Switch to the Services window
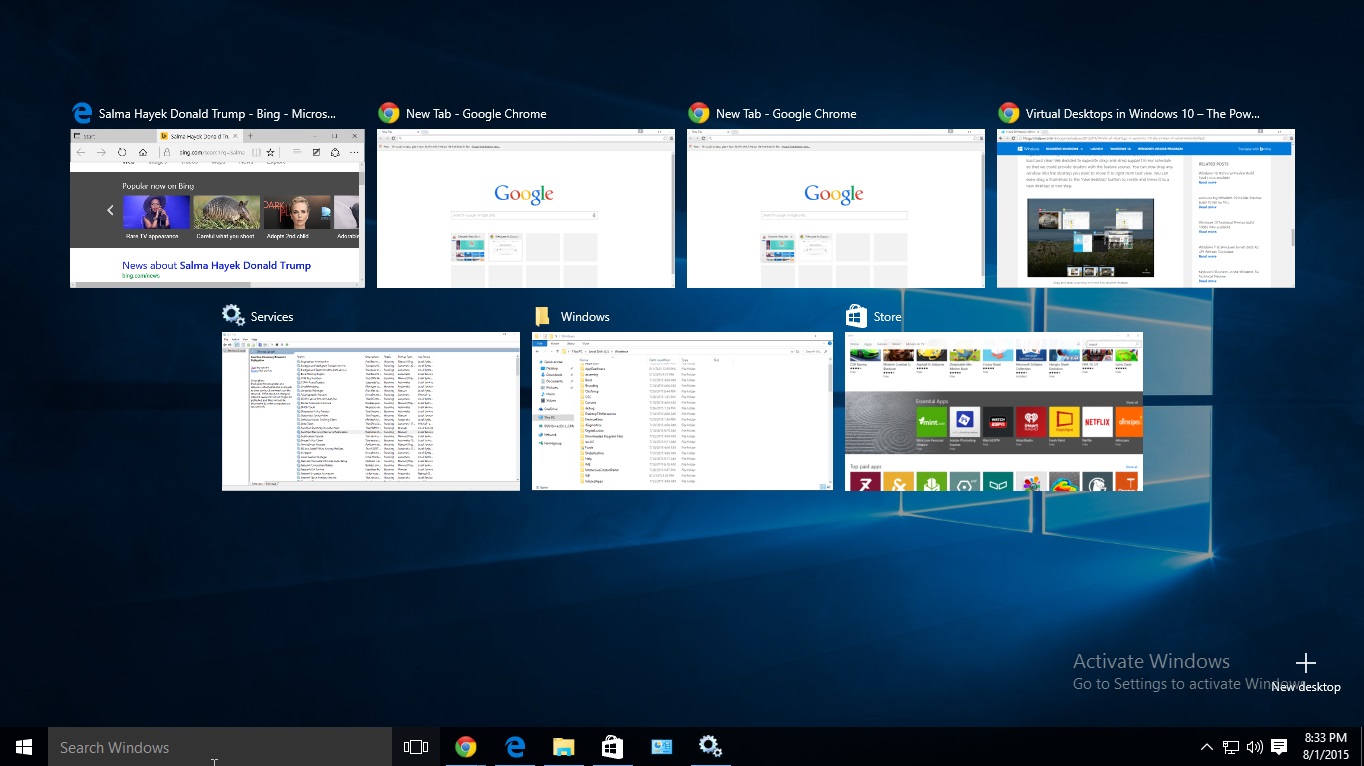 (x=370, y=411)
